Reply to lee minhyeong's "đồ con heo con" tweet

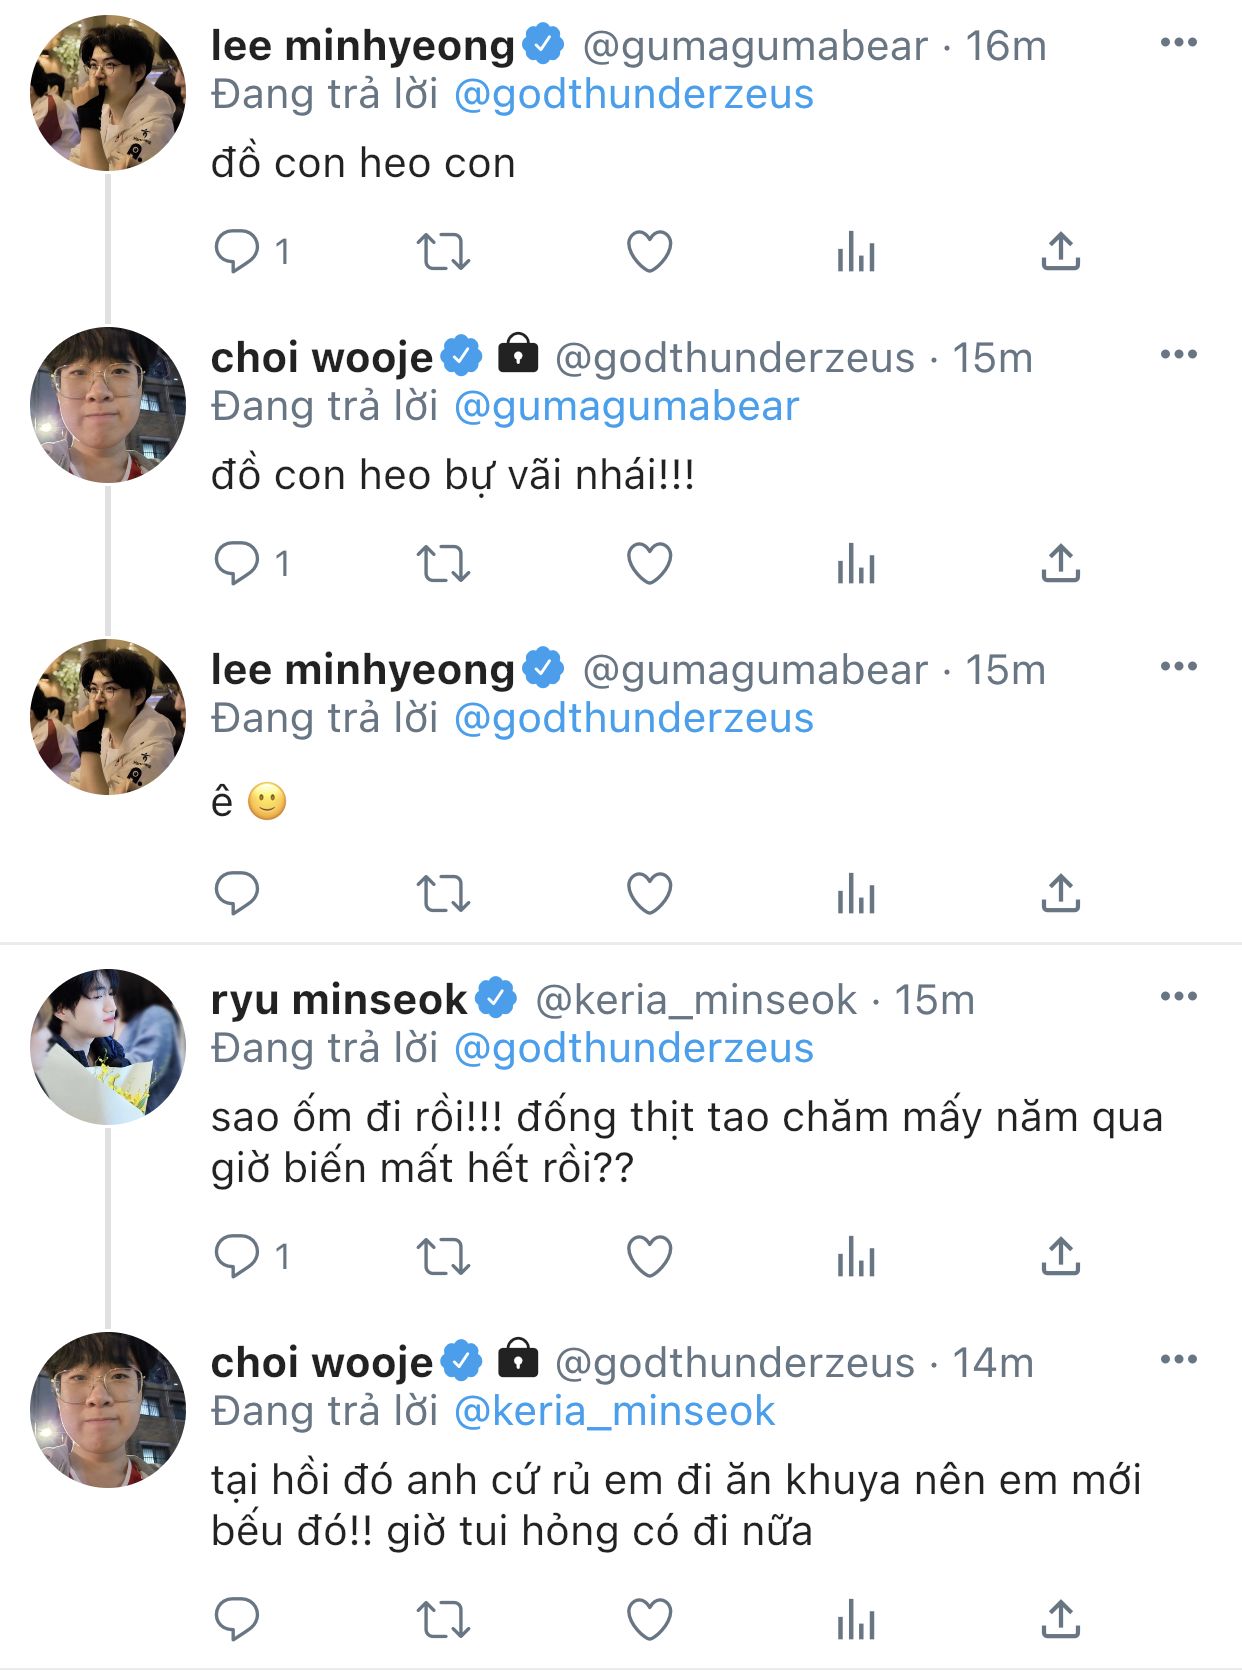pyautogui.click(x=237, y=251)
